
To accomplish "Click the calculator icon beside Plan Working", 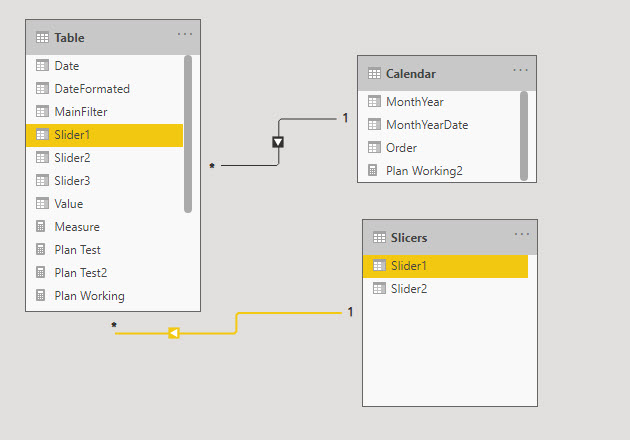I will click(x=41, y=295).
